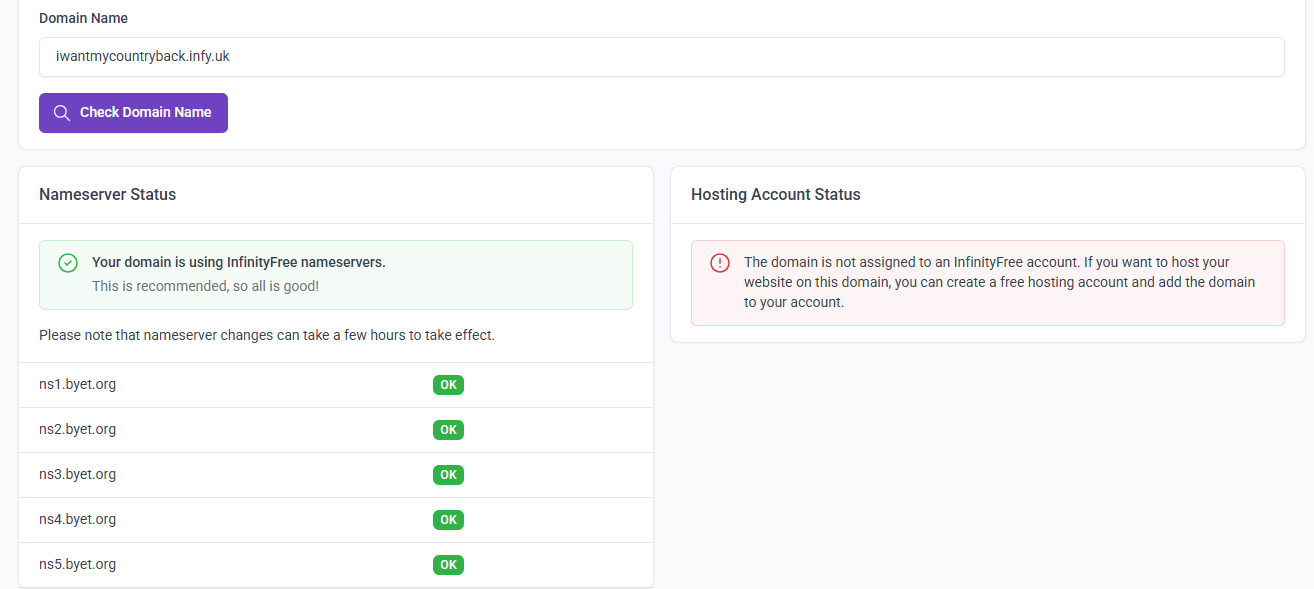Click the OK badge for ns1.byet.org

pyautogui.click(x=448, y=385)
